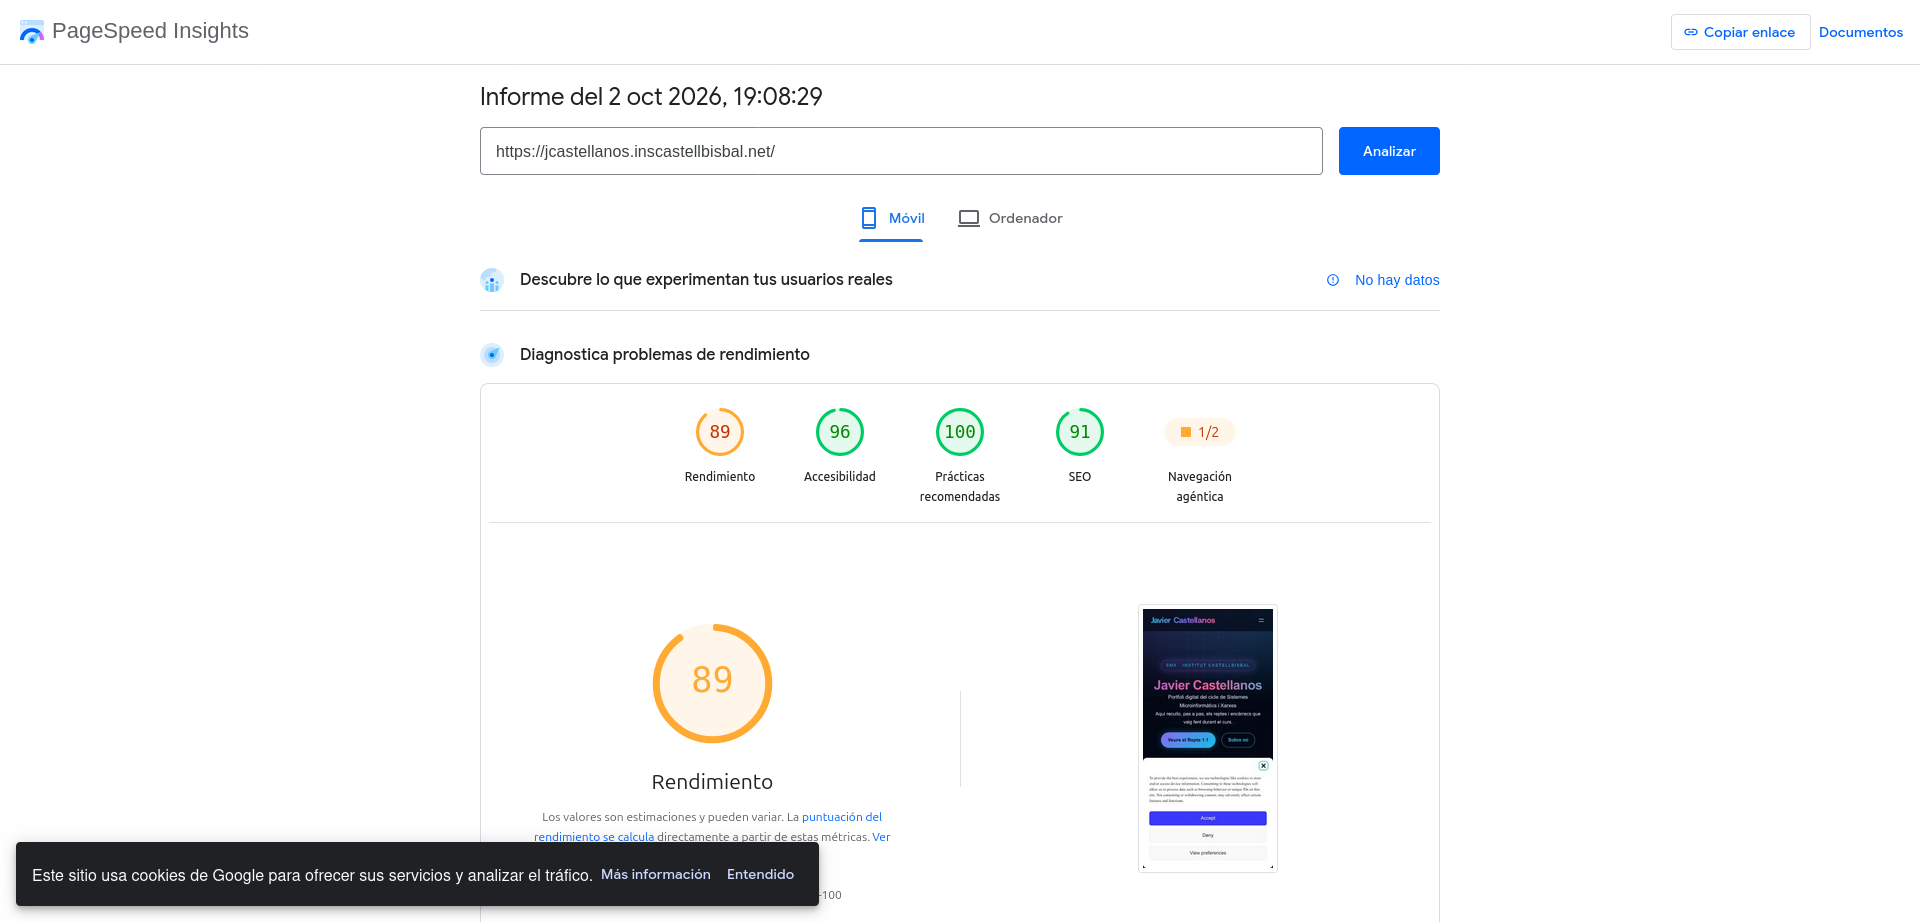Viewport: 1920px width, 922px height.
Task: Click the Rendimiento label under 89
Action: pyautogui.click(x=720, y=477)
